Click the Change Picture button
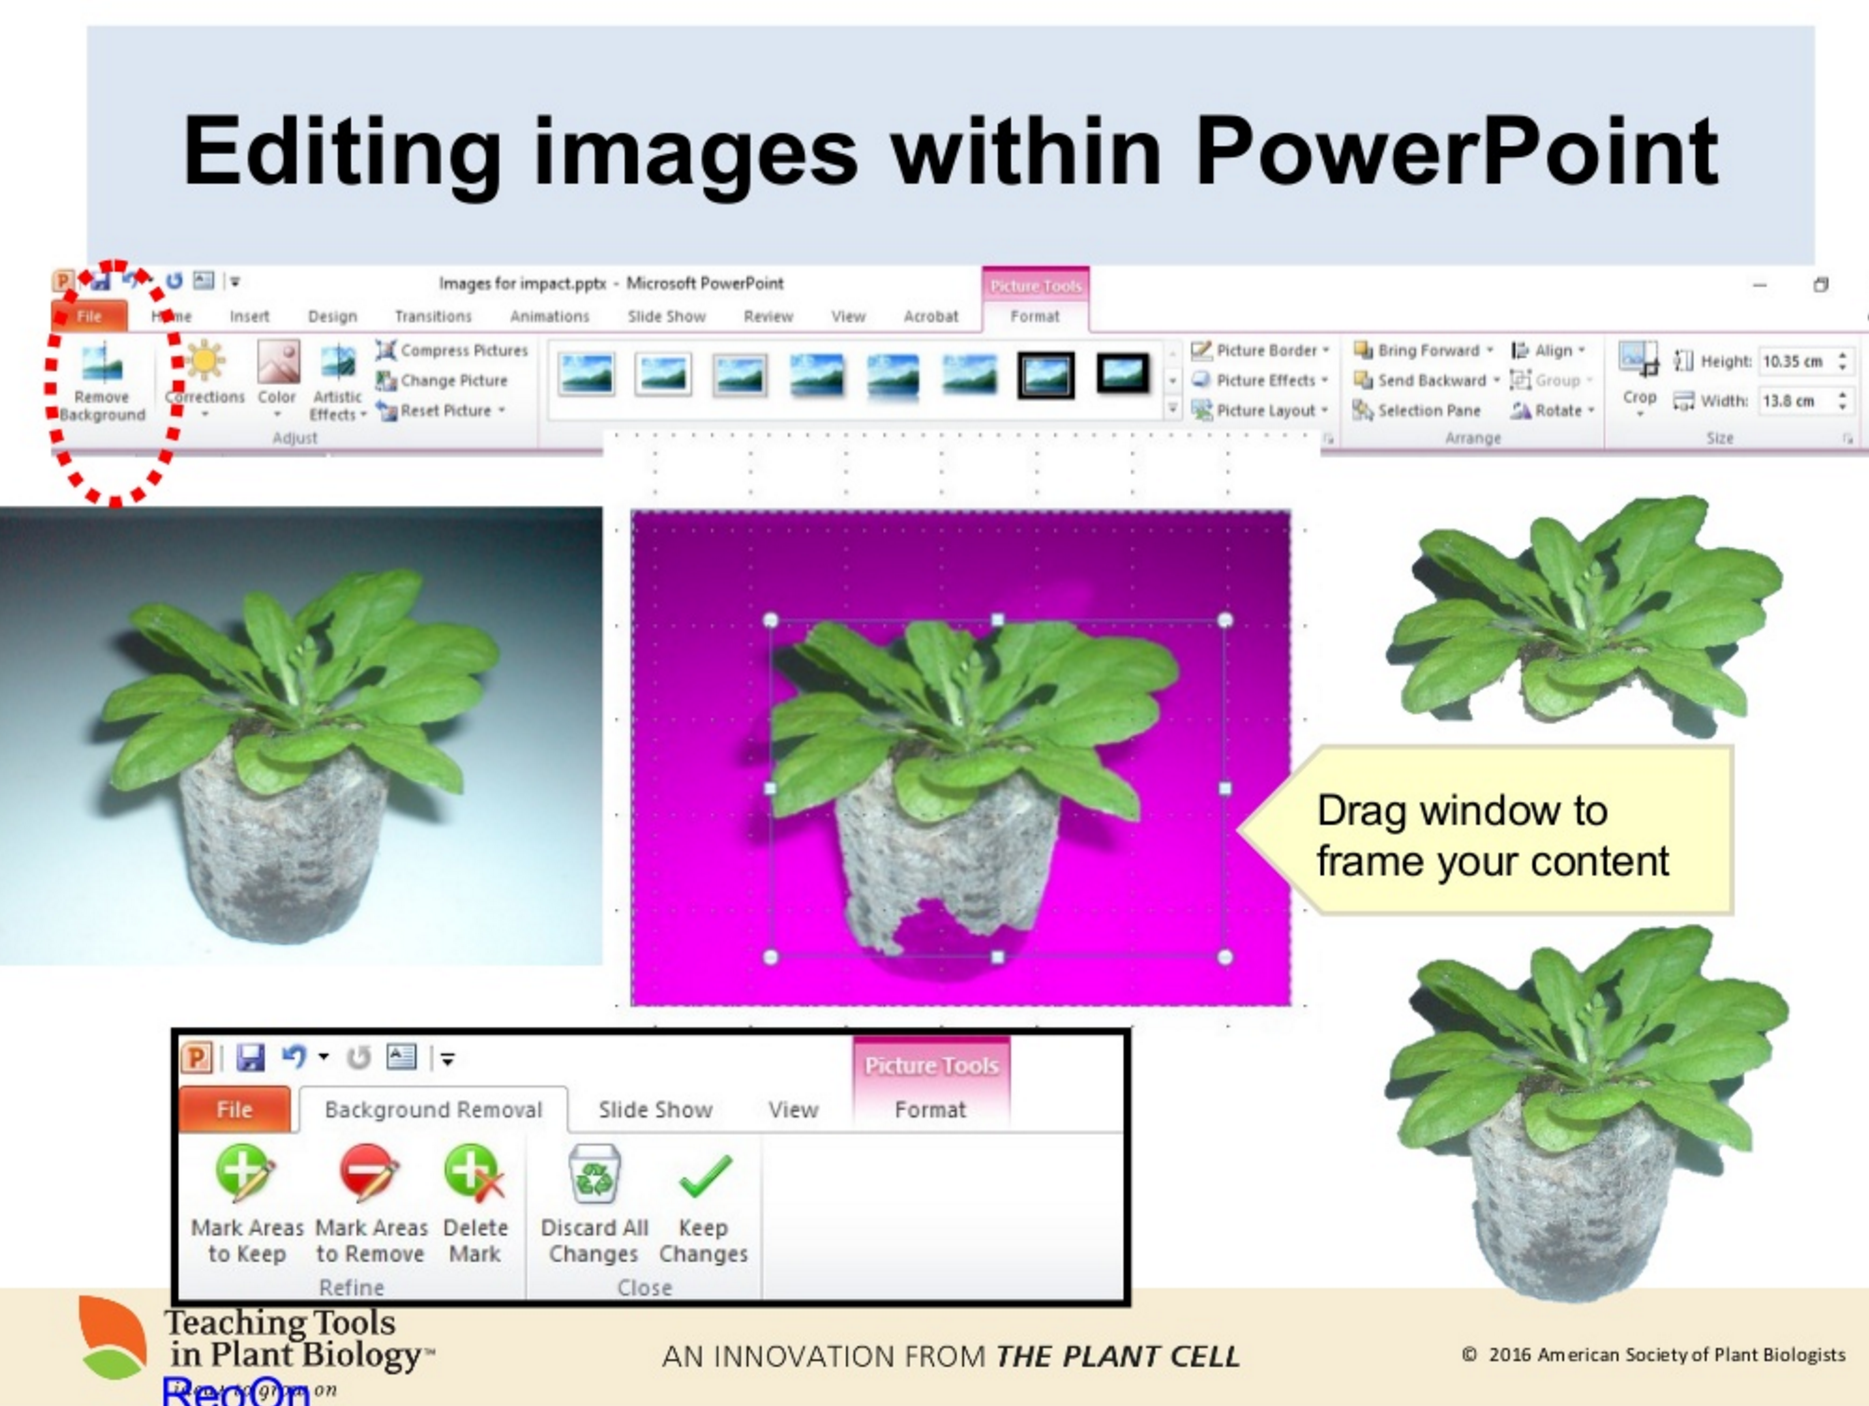 click(x=443, y=380)
